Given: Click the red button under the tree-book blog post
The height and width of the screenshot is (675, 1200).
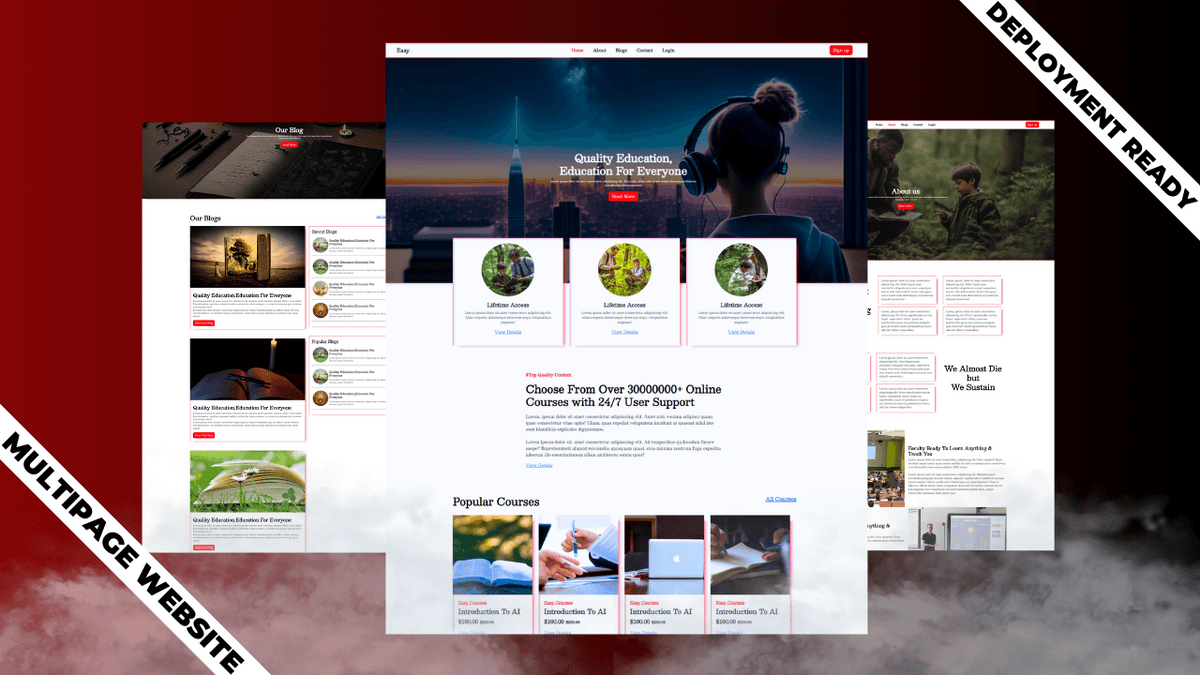Looking at the screenshot, I should point(203,323).
